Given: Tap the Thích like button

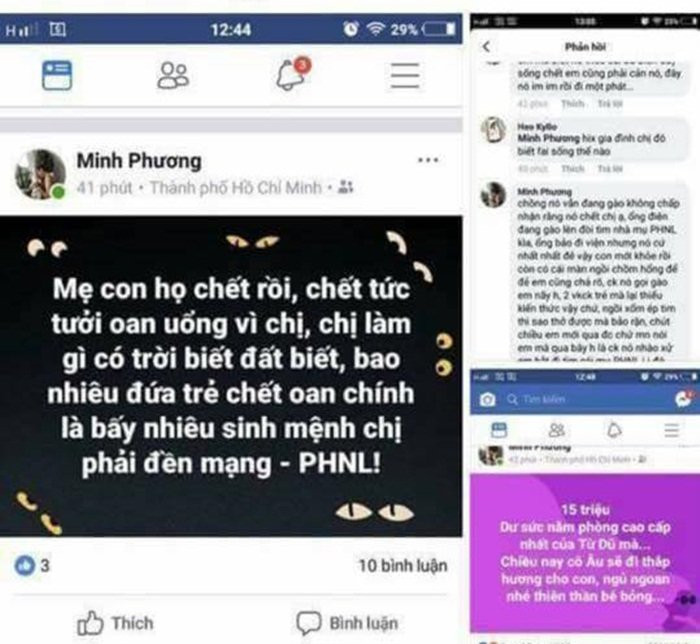Looking at the screenshot, I should 115,623.
